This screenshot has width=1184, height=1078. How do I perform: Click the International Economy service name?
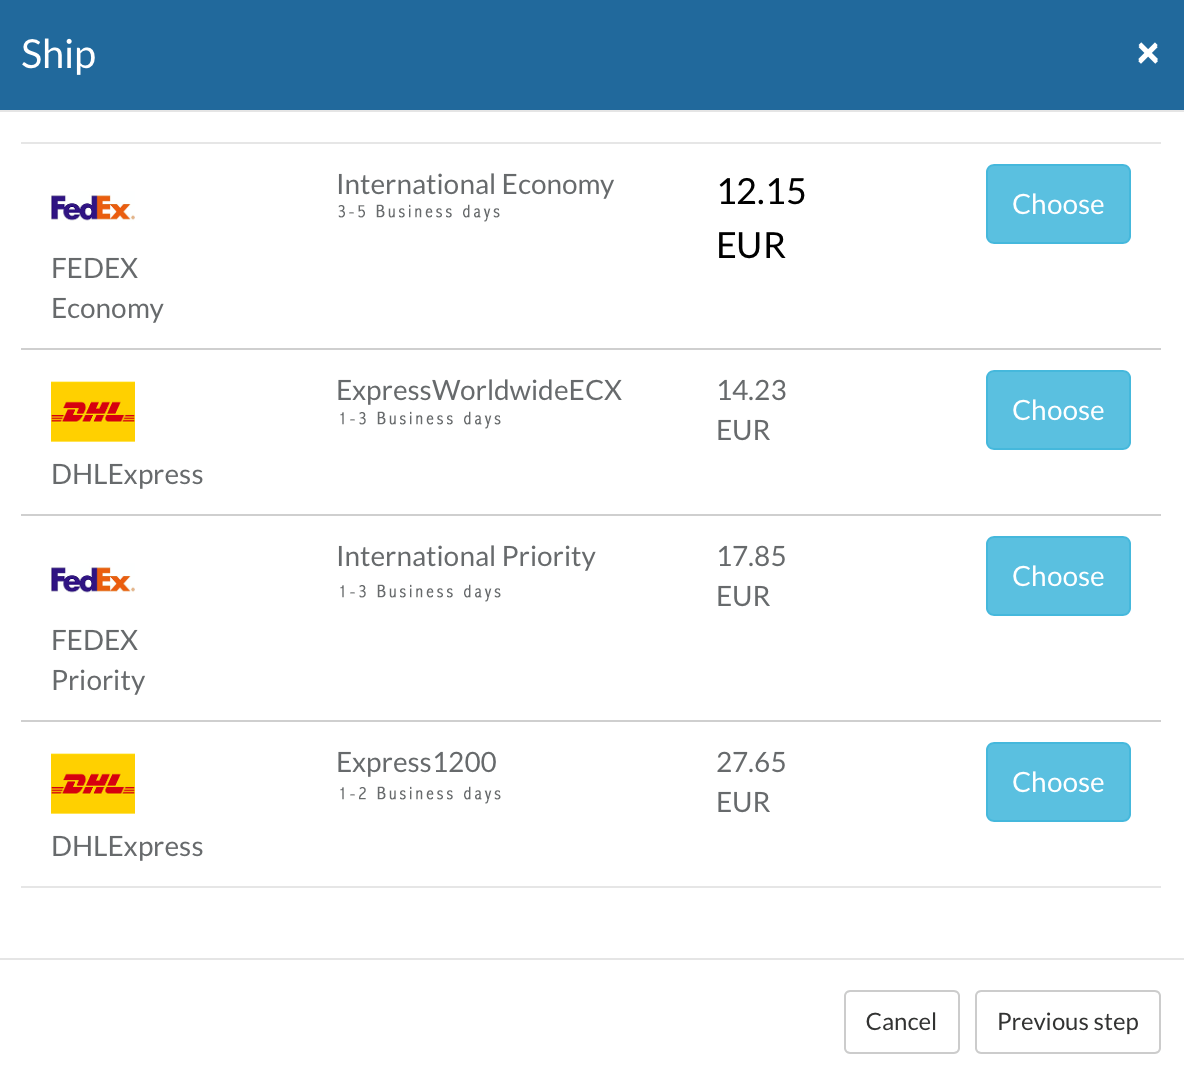click(475, 185)
